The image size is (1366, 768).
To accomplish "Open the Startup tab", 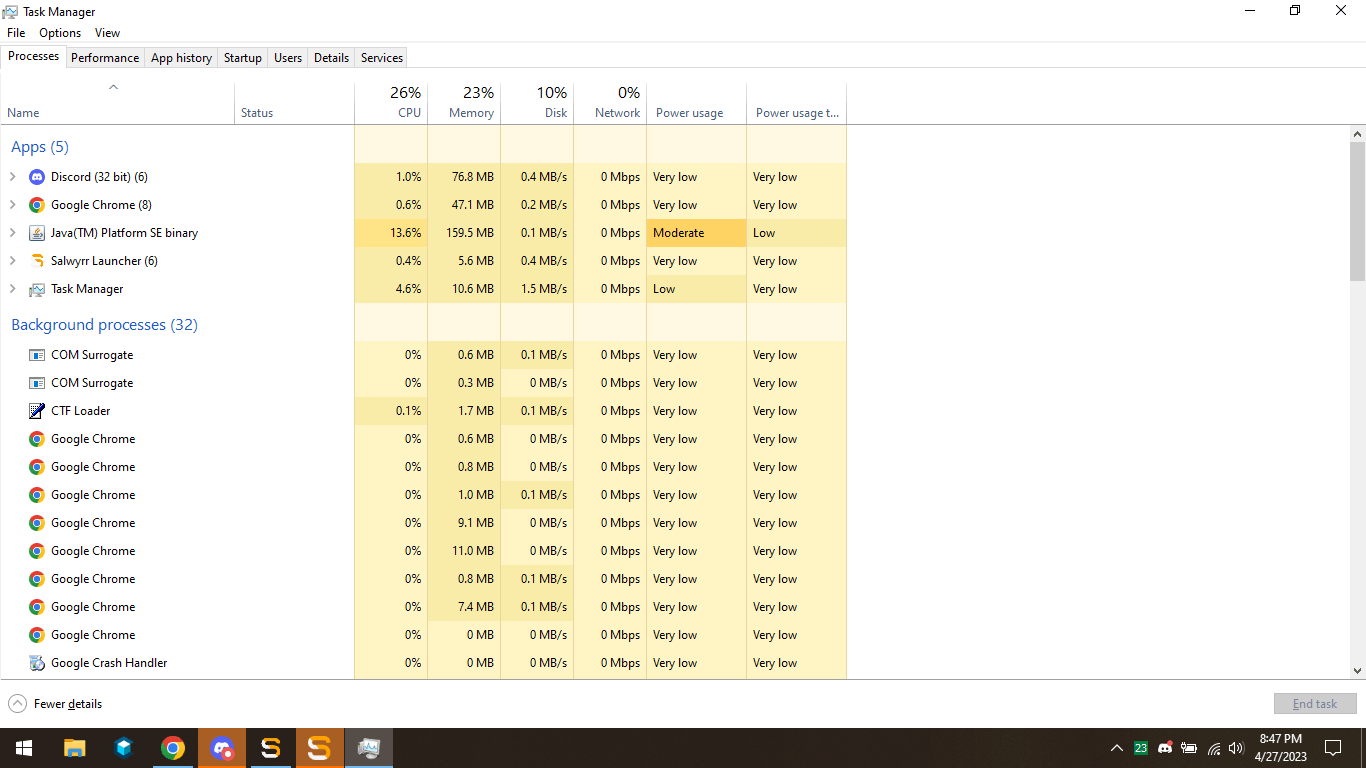I will (243, 58).
